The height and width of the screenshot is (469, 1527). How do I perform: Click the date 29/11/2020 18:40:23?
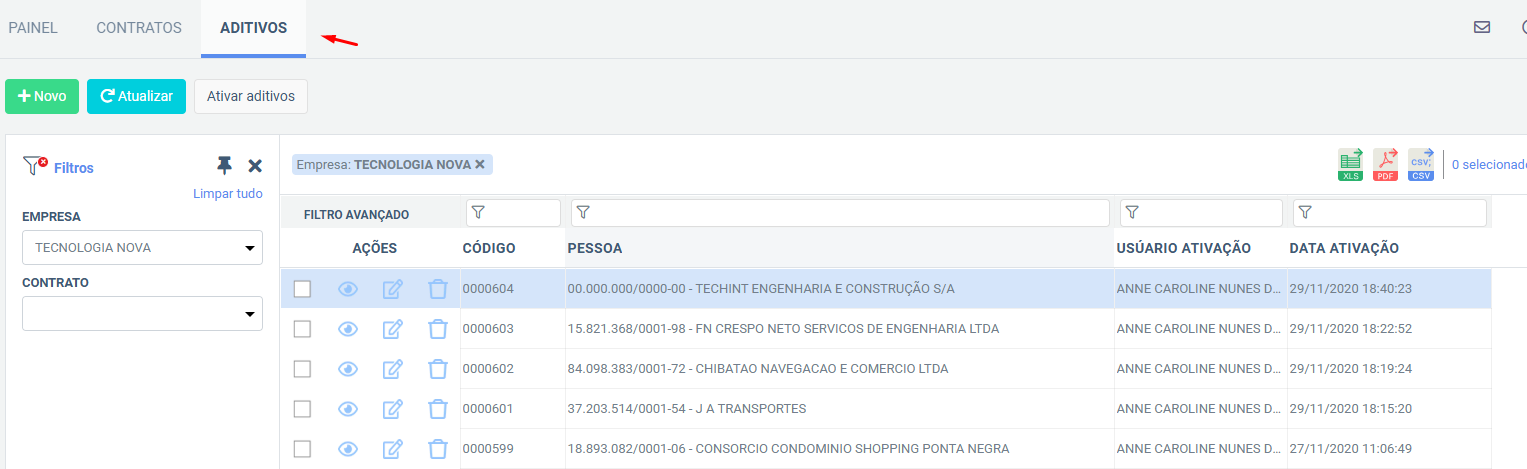[1351, 289]
